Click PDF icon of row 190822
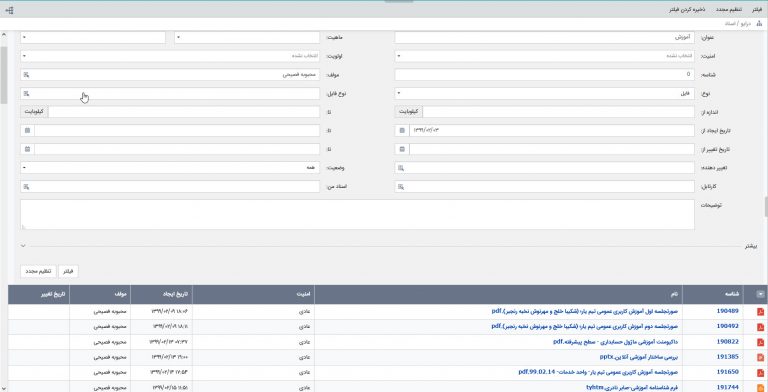Image resolution: width=768 pixels, height=392 pixels. tap(760, 342)
